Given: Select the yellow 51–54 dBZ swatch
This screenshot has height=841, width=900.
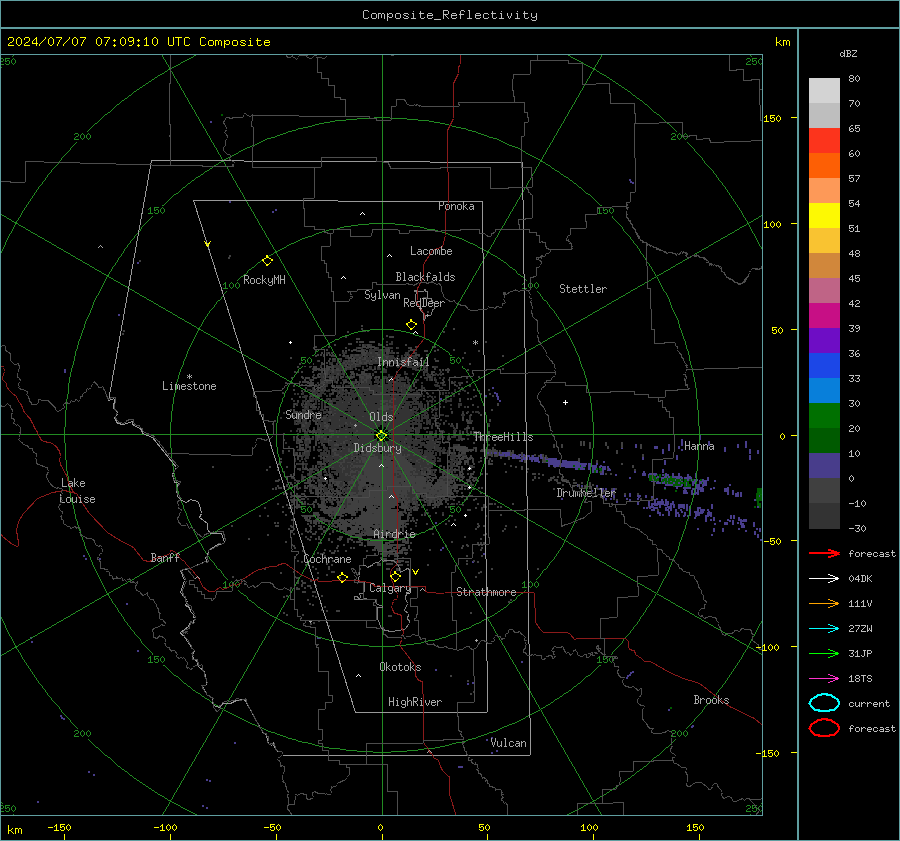Looking at the screenshot, I should pyautogui.click(x=824, y=216).
